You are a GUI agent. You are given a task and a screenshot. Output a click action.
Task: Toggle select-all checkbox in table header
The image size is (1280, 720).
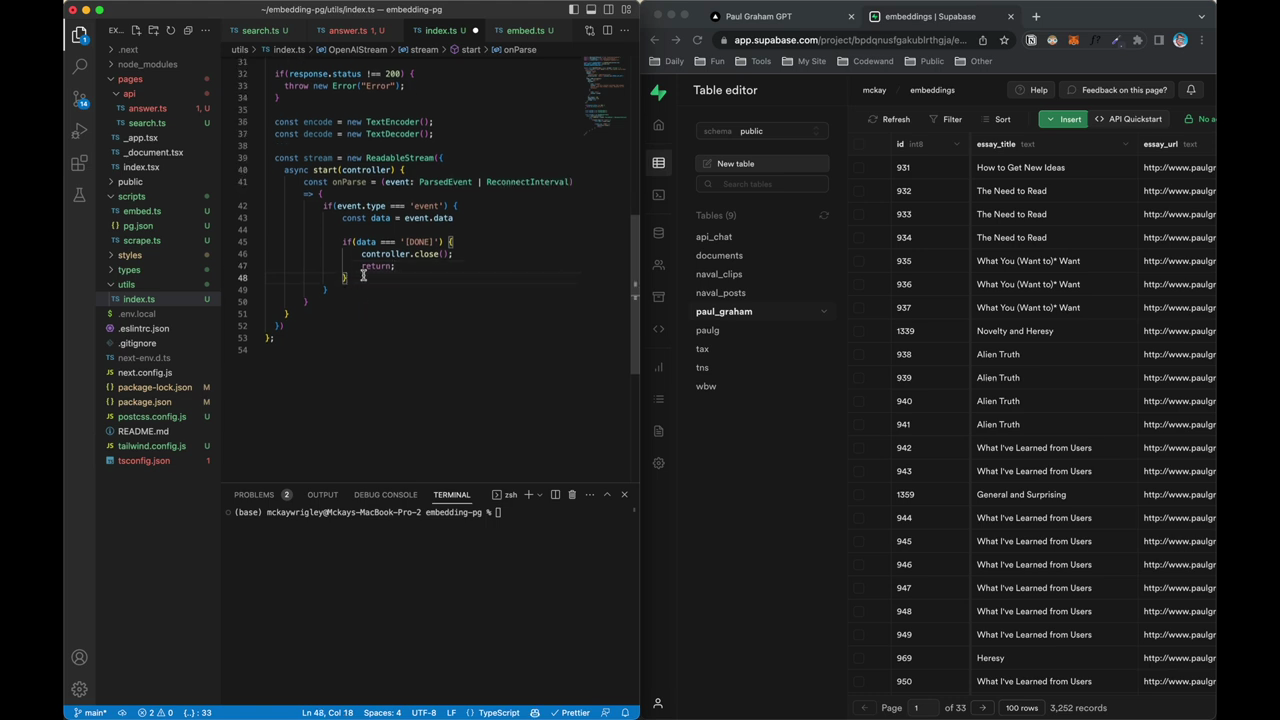[x=859, y=144]
